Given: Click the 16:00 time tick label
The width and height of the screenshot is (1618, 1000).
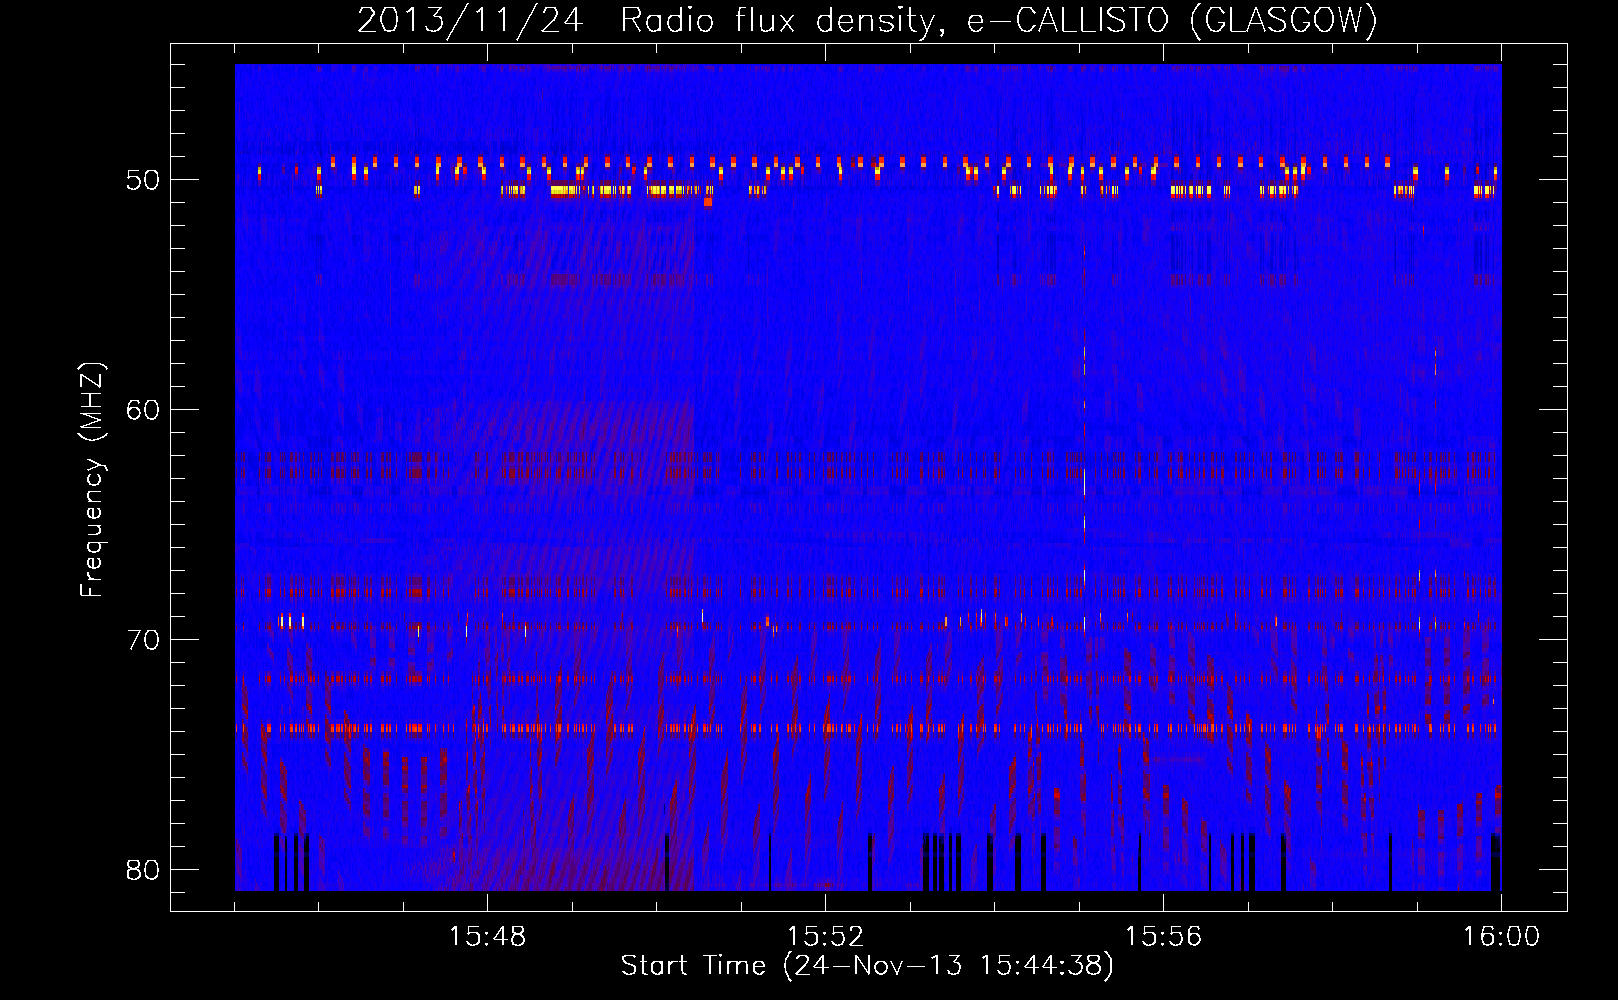Looking at the screenshot, I should (x=1501, y=937).
